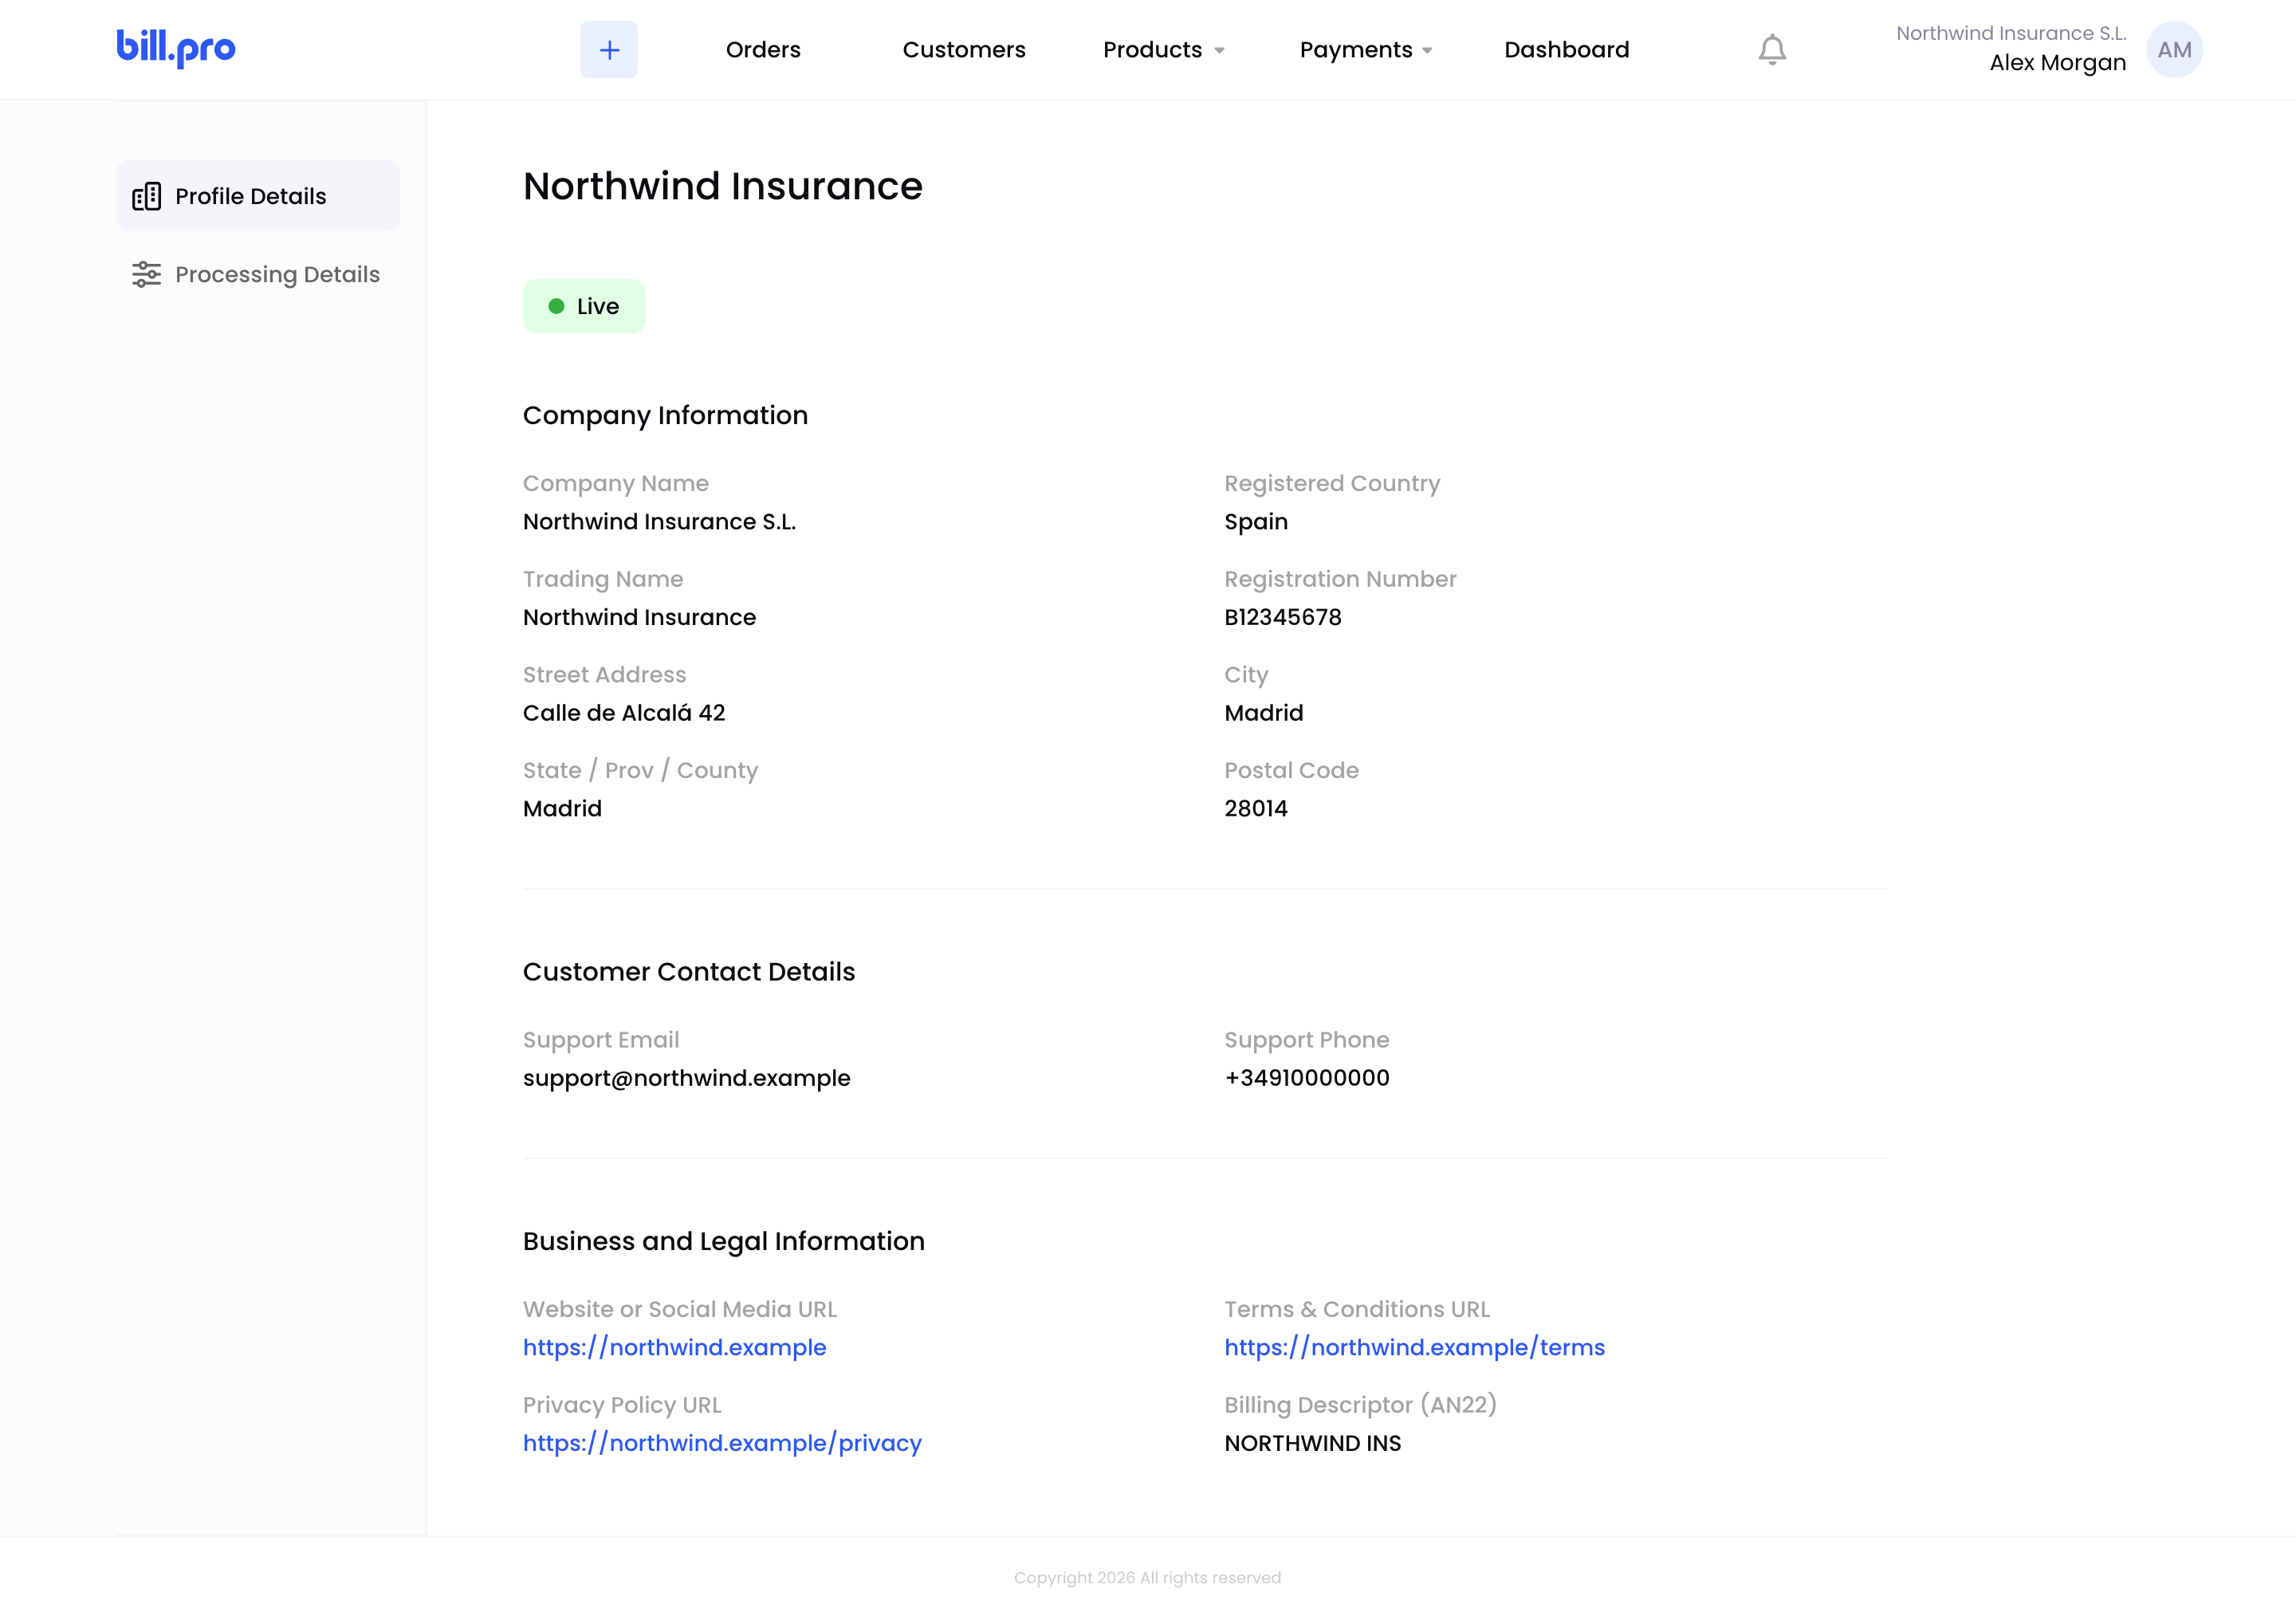Screen dimensions: 2296x1612
Task: Click the billing descriptor 'NORTHWIND INS'
Action: 1312,1443
